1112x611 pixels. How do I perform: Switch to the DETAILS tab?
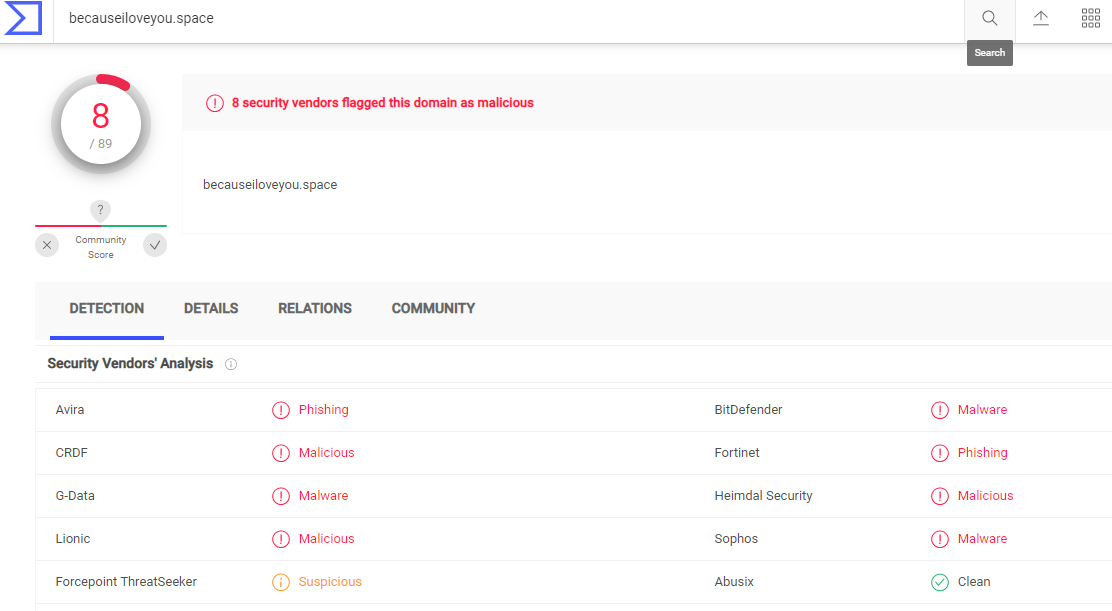[211, 308]
